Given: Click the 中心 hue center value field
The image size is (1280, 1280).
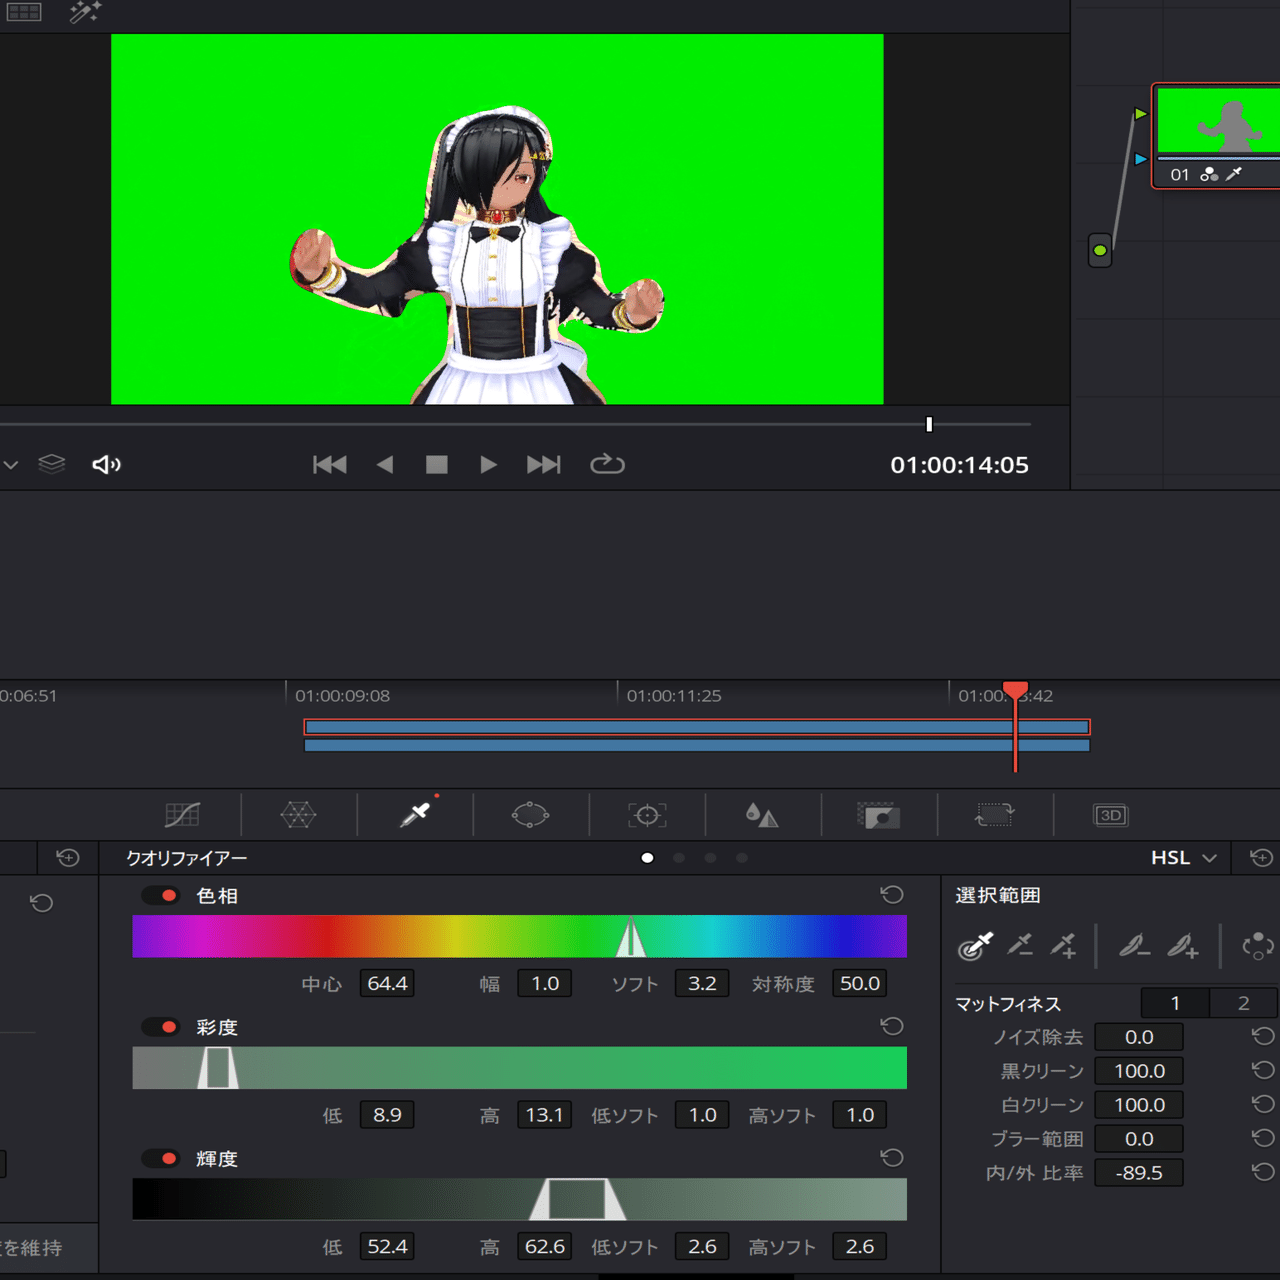Looking at the screenshot, I should (387, 983).
